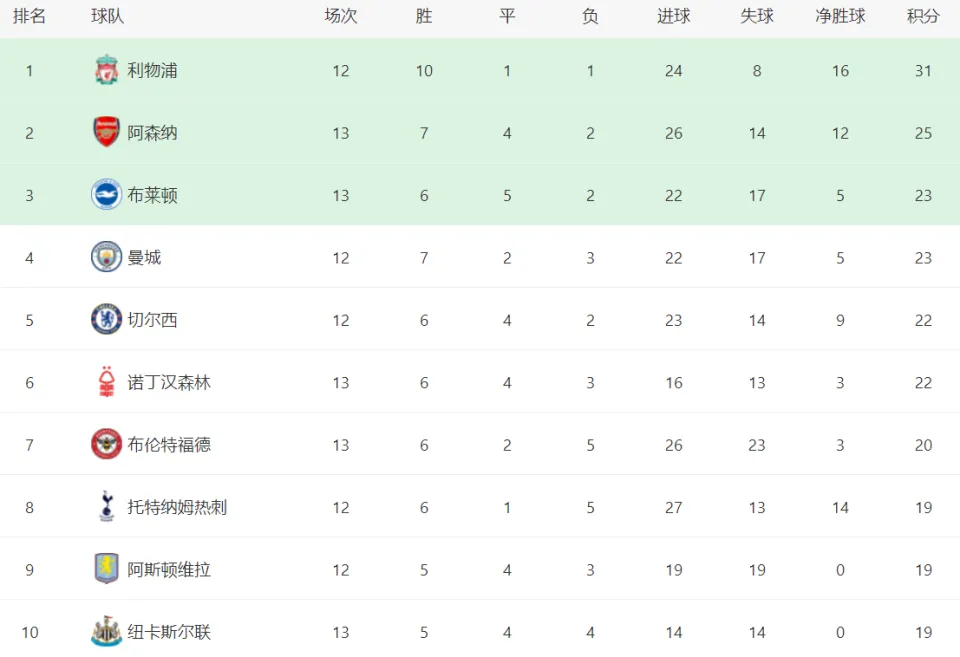Click the Brentford bee badge
The image size is (960, 657).
[x=107, y=445]
